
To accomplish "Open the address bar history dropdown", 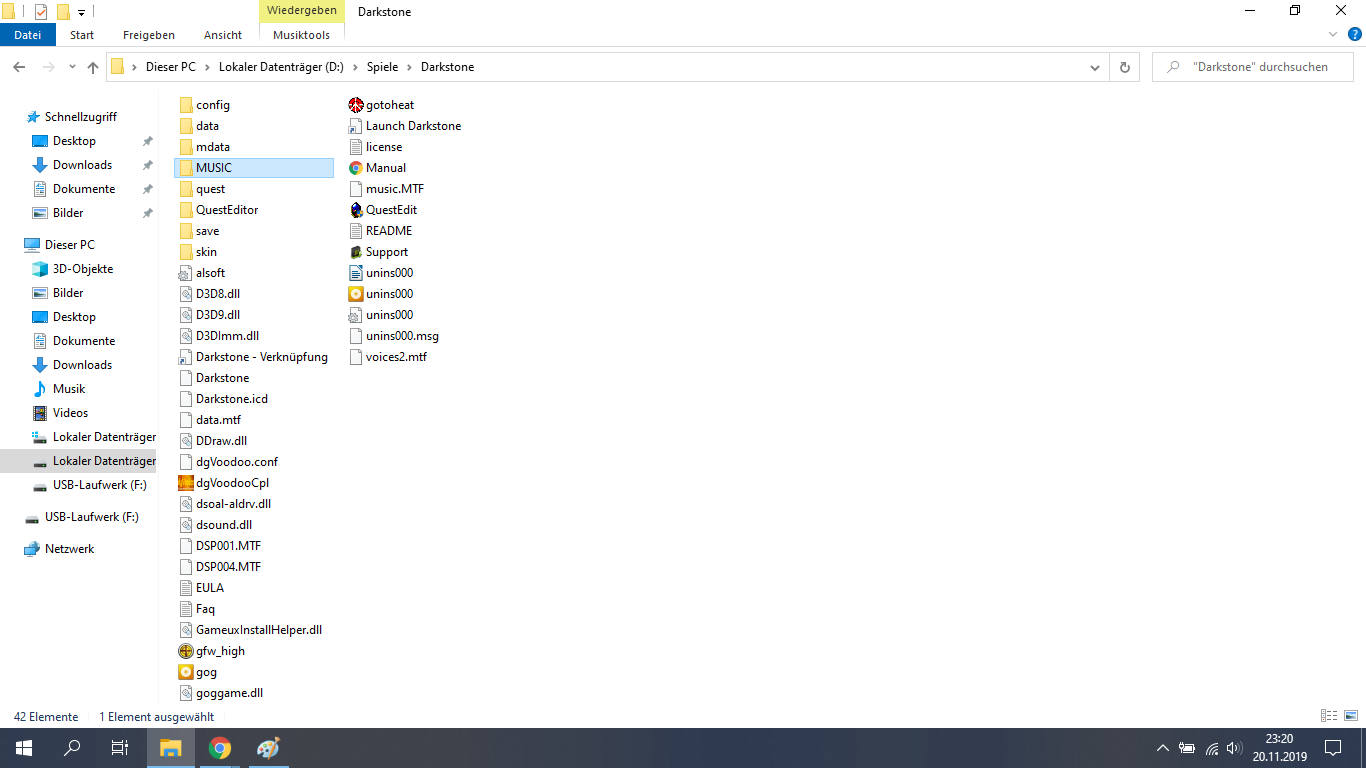I will coord(1095,67).
